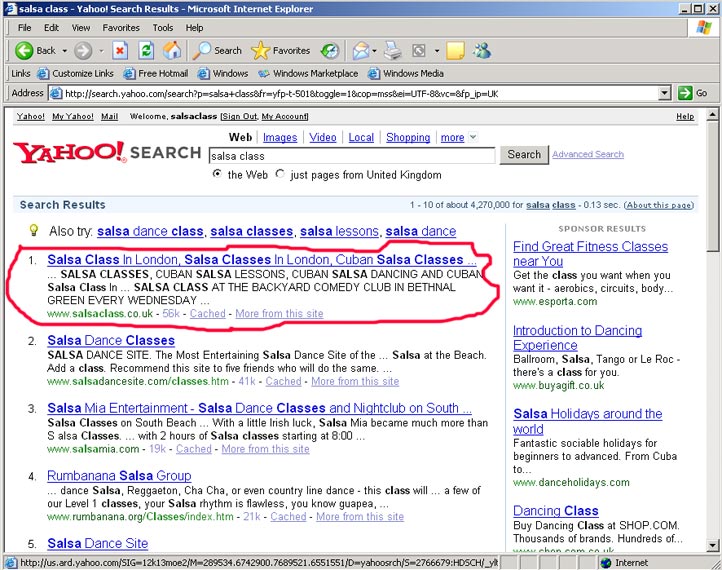Click the vertical scrollbar down arrow
This screenshot has width=722, height=570.
click(713, 545)
